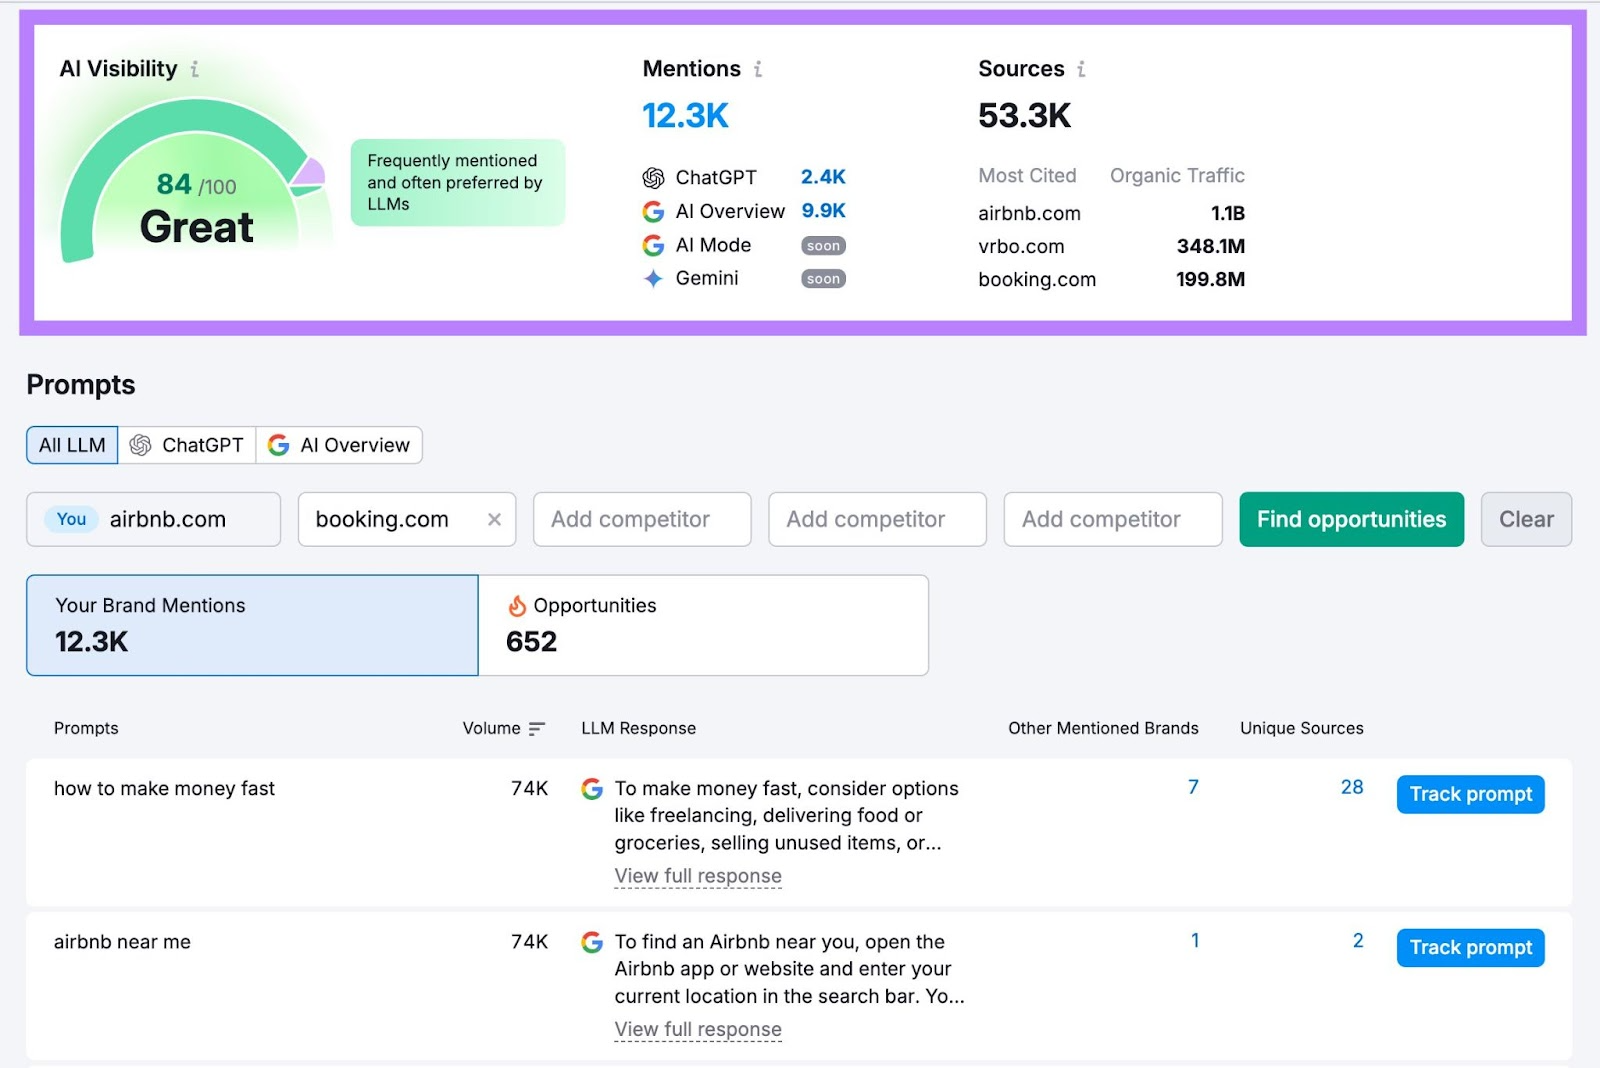Click the Google icon beside the money-fast response
The width and height of the screenshot is (1600, 1068).
592,789
